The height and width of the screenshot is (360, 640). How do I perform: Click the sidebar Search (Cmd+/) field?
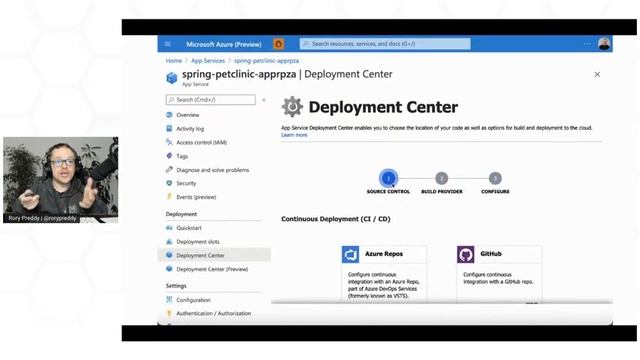click(211, 100)
